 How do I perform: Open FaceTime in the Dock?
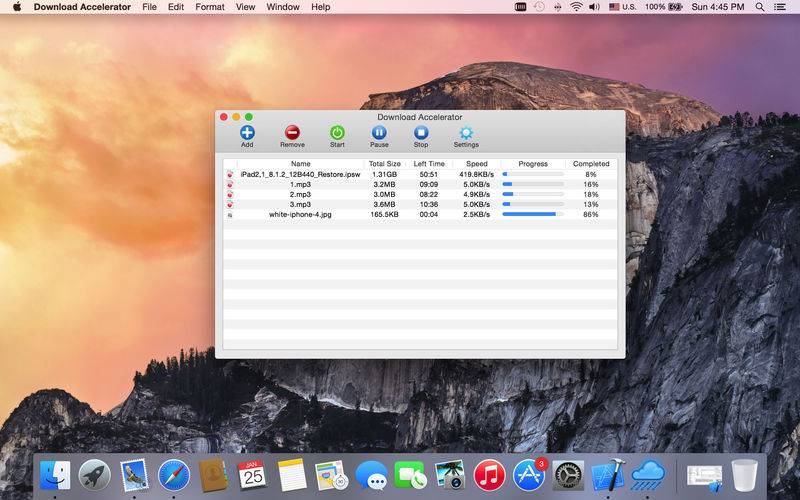pos(410,476)
